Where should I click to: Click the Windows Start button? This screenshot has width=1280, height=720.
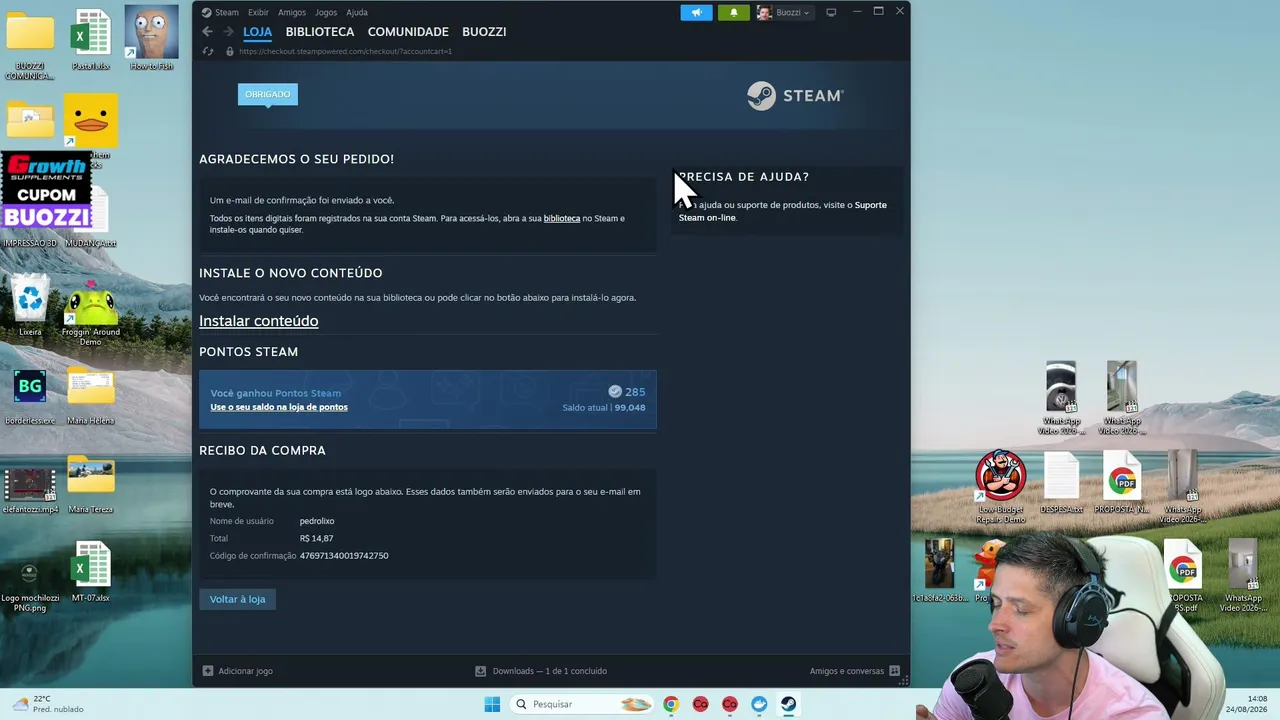pyautogui.click(x=492, y=704)
